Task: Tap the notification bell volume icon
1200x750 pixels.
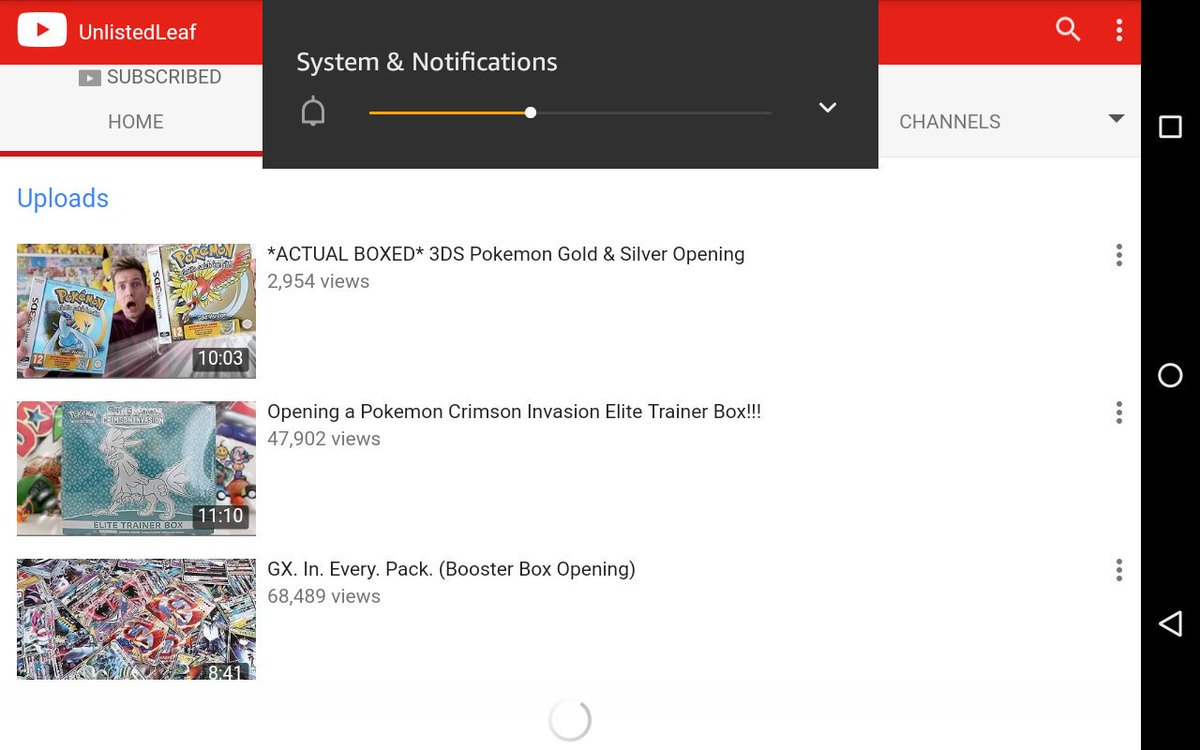Action: (313, 112)
